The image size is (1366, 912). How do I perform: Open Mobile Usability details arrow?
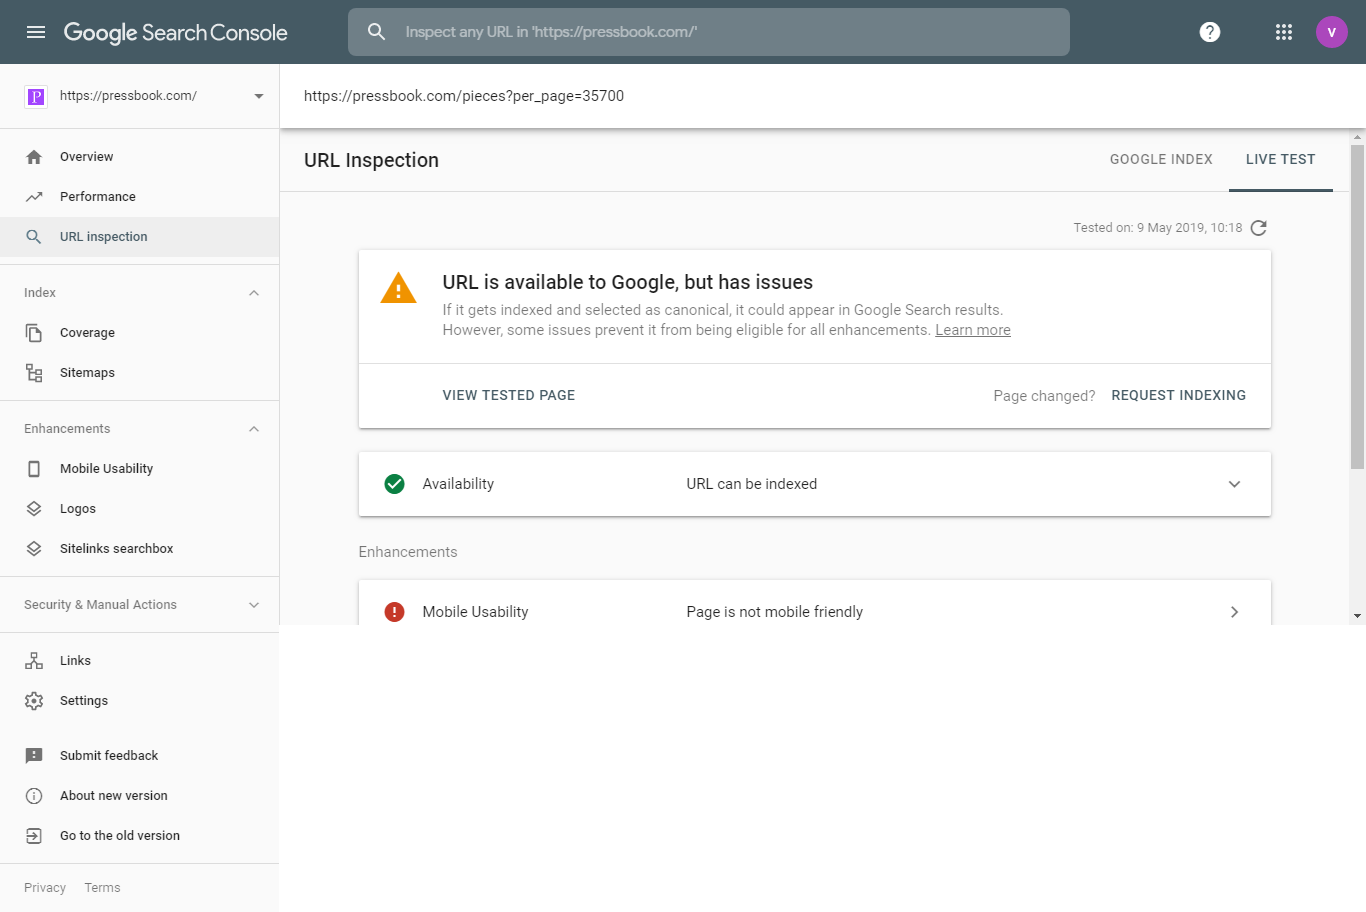(x=1234, y=612)
